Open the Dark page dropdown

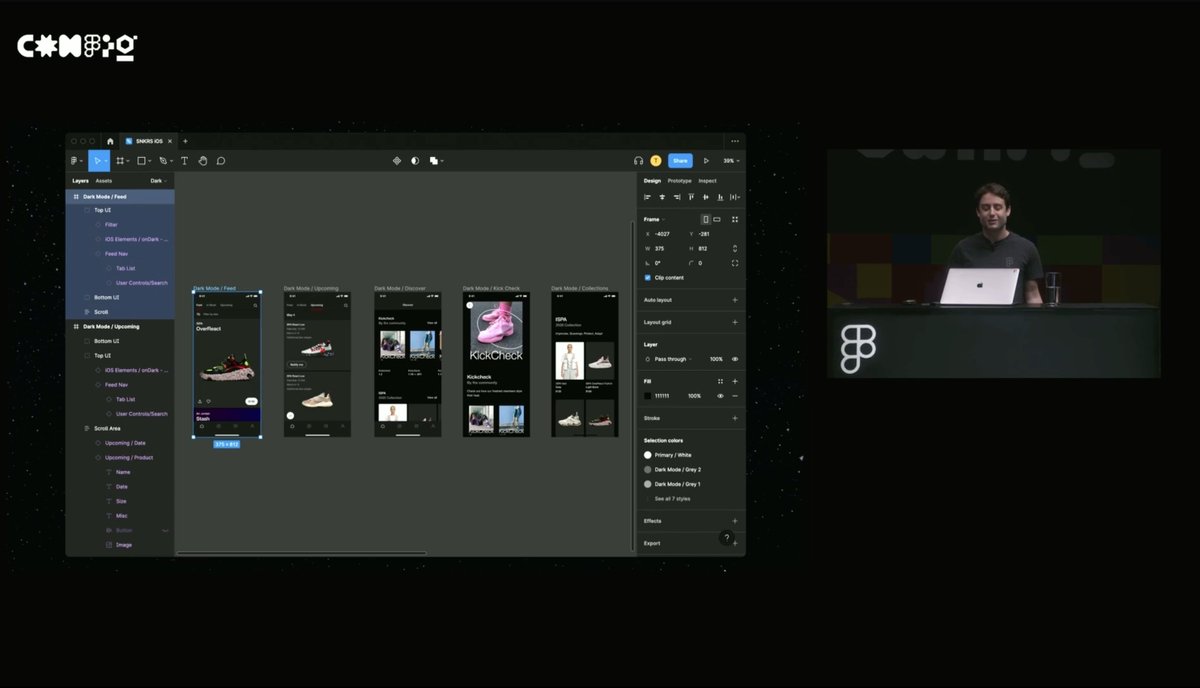[158, 181]
